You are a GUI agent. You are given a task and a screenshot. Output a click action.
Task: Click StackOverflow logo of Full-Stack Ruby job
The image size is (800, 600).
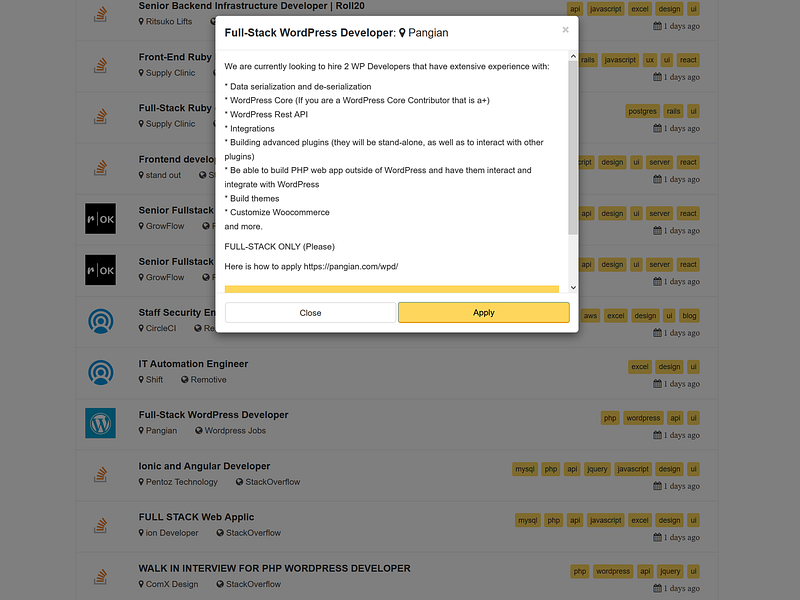(101, 117)
